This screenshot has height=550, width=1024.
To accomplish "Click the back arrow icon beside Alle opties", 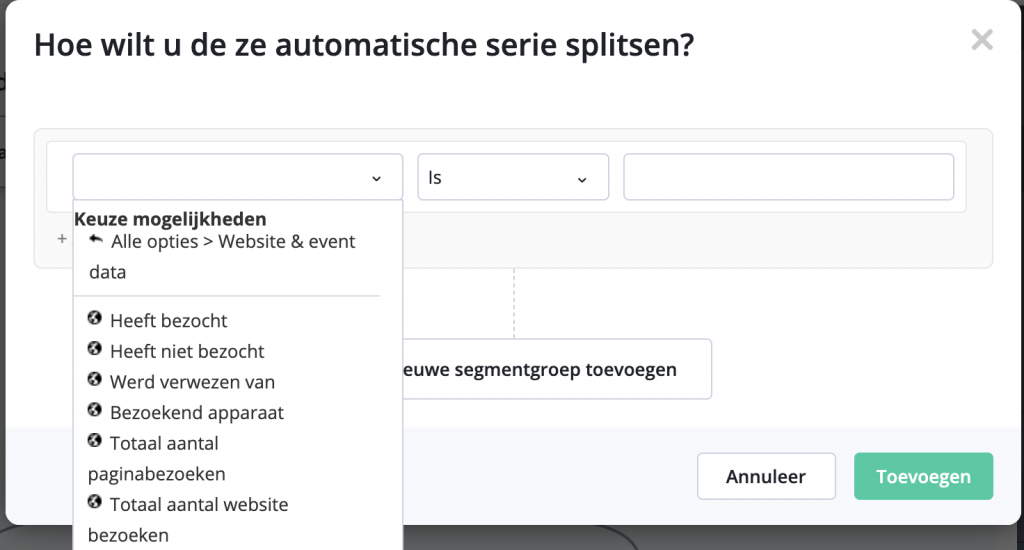I will pyautogui.click(x=96, y=239).
